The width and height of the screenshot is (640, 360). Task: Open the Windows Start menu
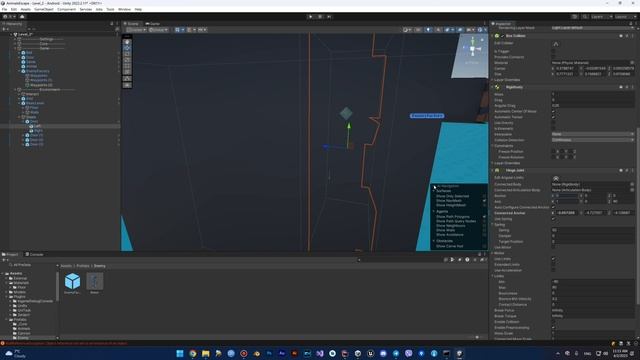[x=180, y=353]
